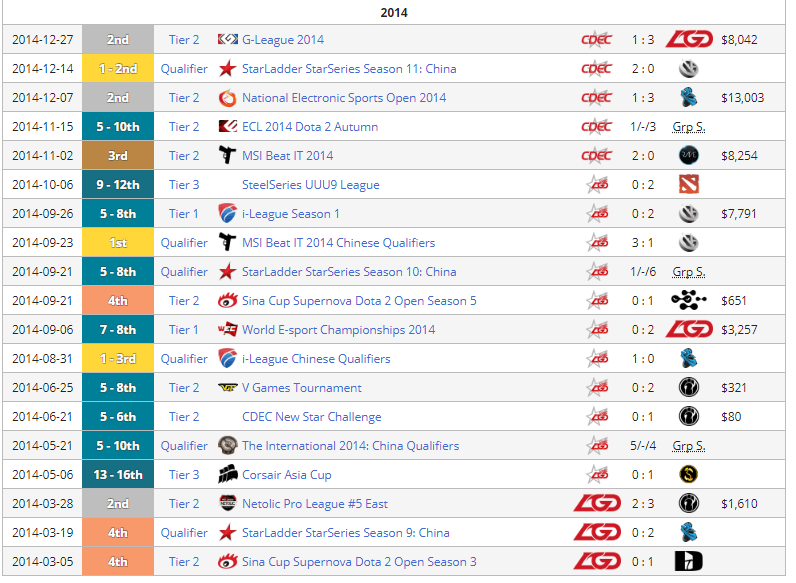Click Tier 1 link in World E-sport Championships row
Viewport: 796px width, 583px height.
click(x=184, y=330)
